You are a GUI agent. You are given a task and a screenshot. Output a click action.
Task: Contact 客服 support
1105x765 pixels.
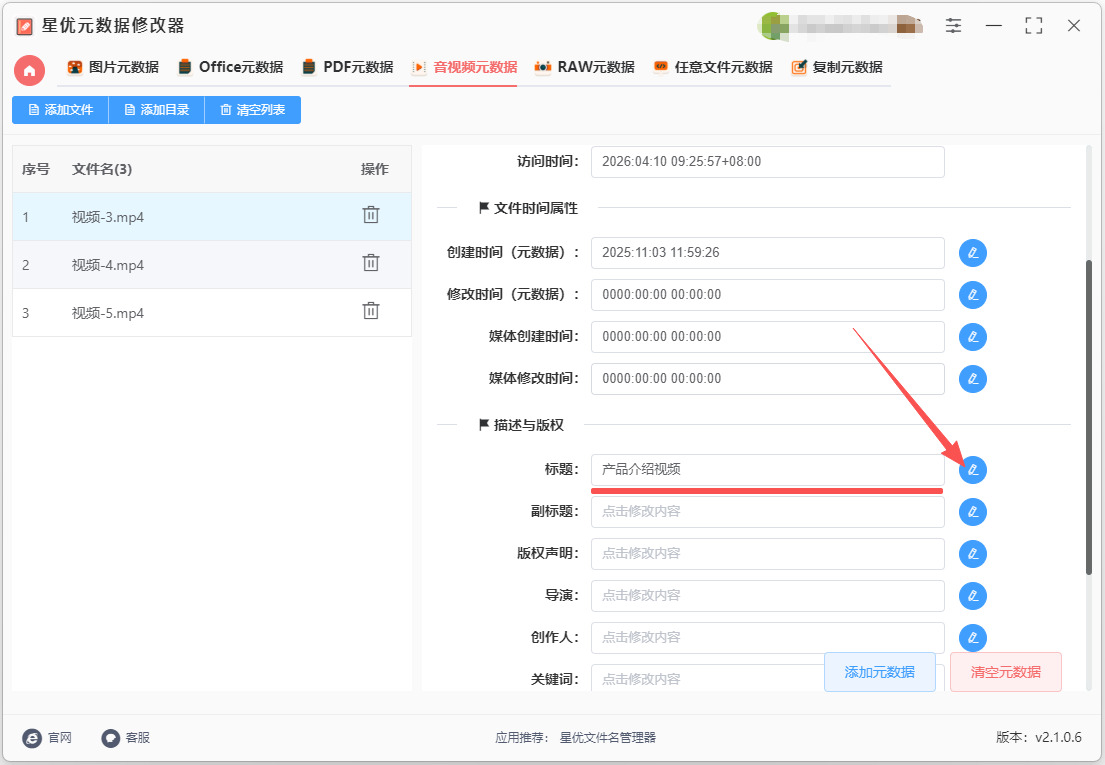(x=125, y=738)
